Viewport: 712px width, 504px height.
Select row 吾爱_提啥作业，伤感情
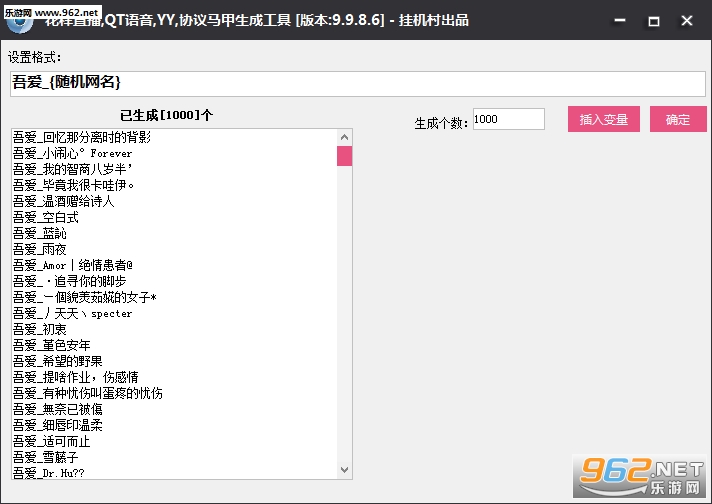click(x=174, y=377)
